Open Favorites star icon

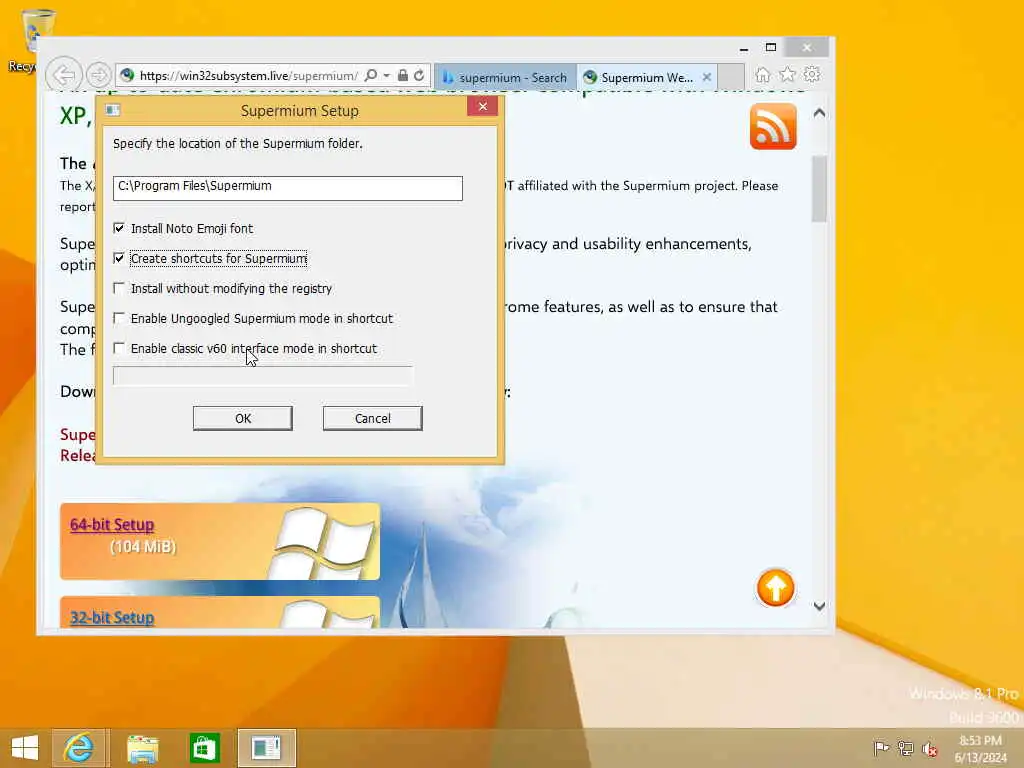pyautogui.click(x=787, y=74)
